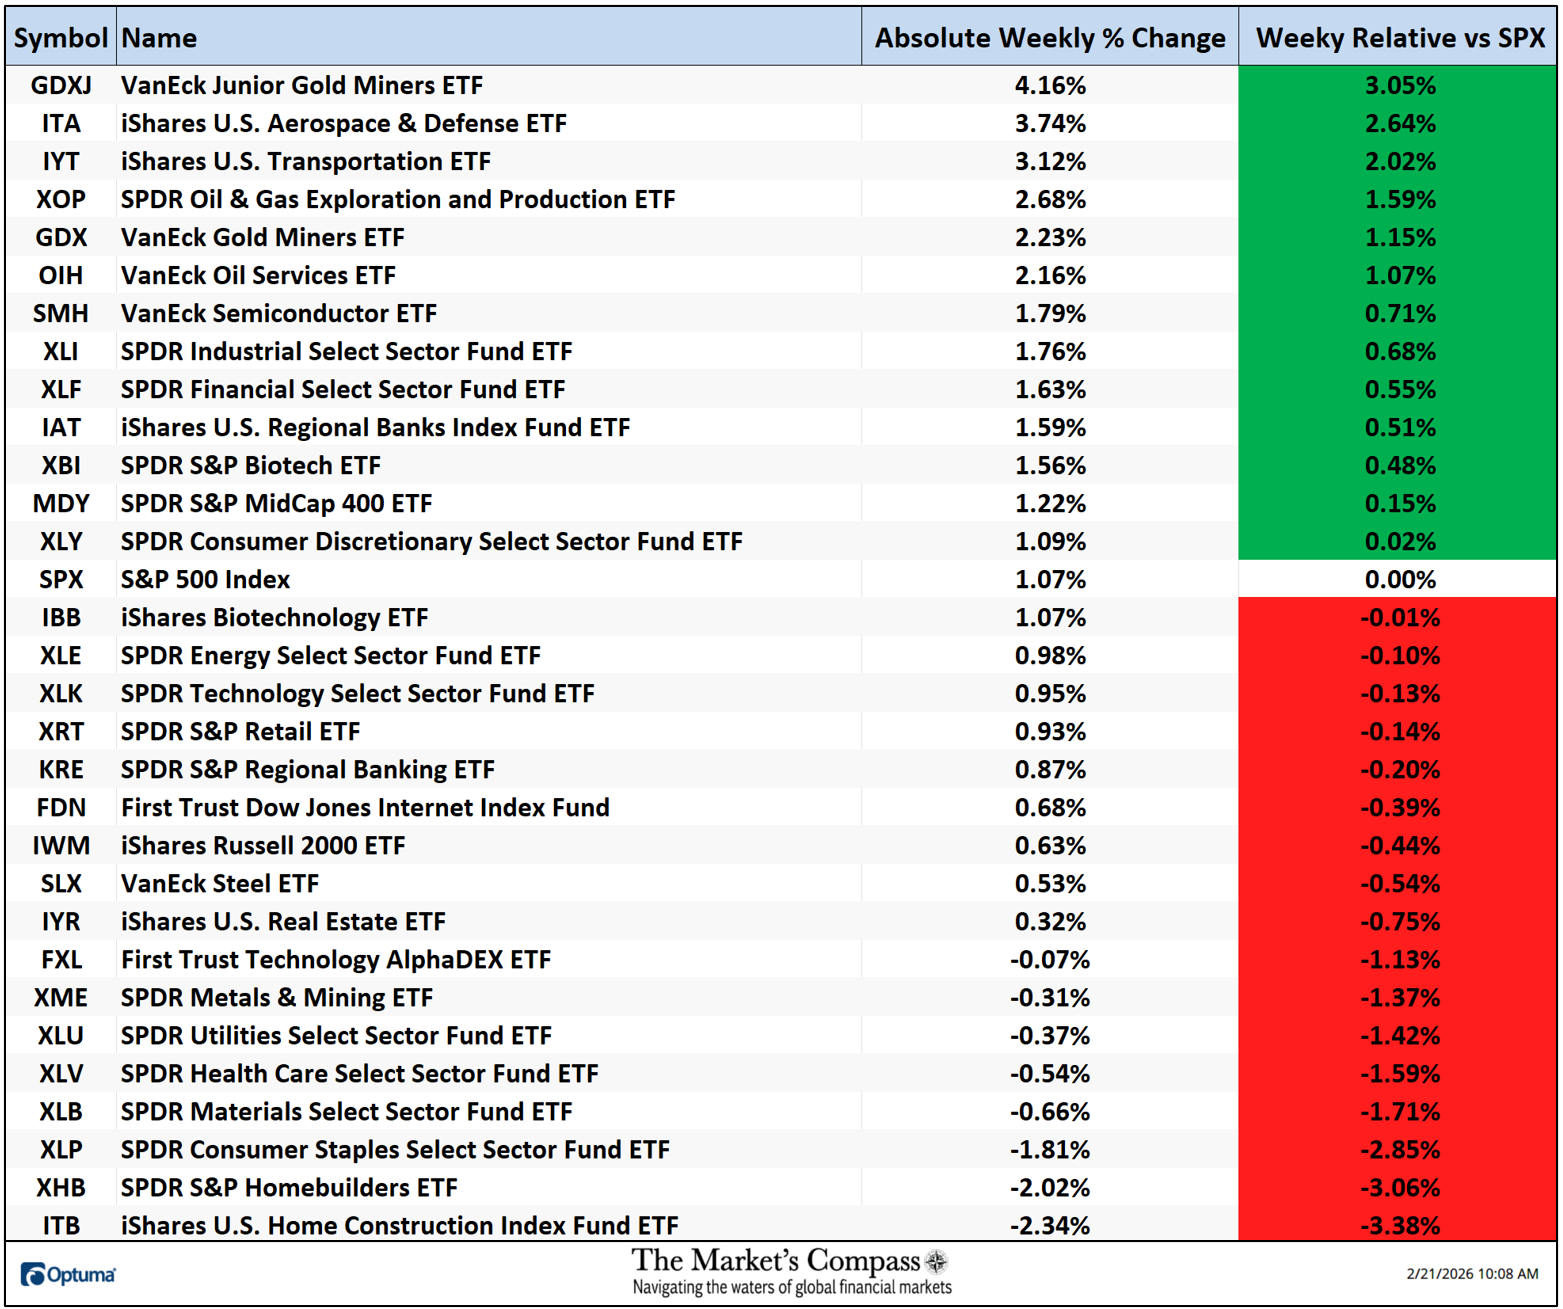Select the XOP symbol cell
1563x1309 pixels.
tap(61, 199)
